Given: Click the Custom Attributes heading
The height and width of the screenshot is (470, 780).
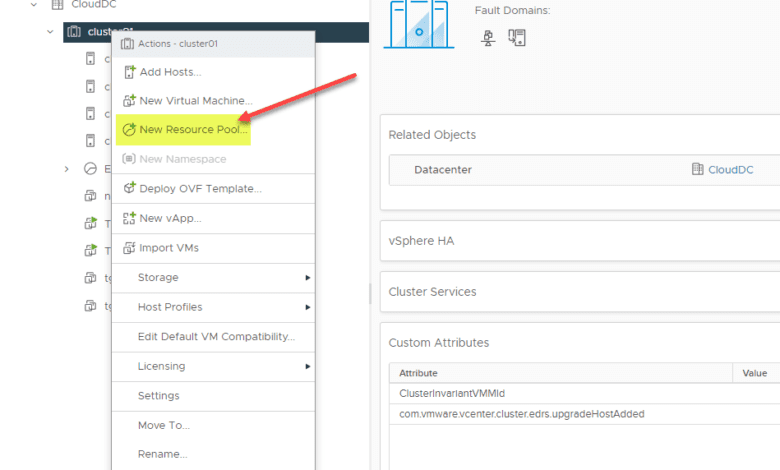Looking at the screenshot, I should tap(438, 343).
